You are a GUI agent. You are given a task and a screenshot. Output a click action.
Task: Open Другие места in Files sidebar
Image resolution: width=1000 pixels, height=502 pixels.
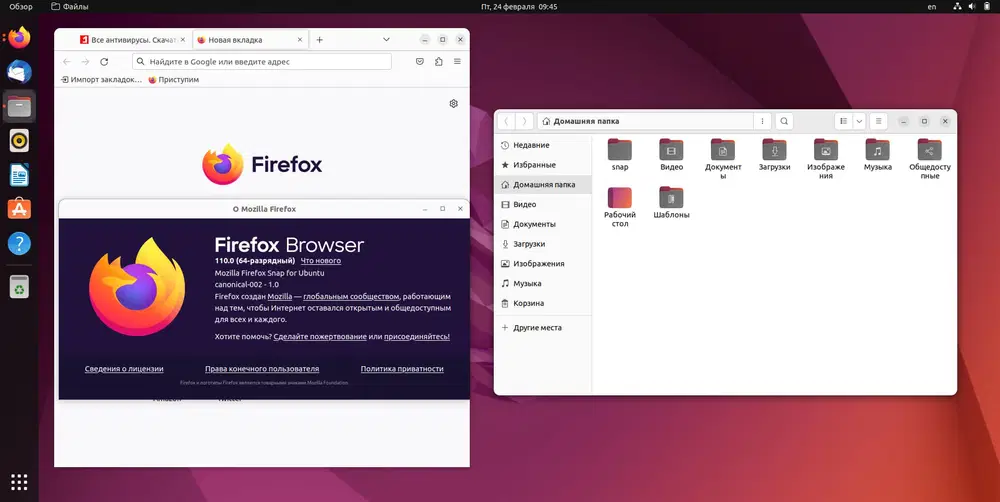click(543, 327)
